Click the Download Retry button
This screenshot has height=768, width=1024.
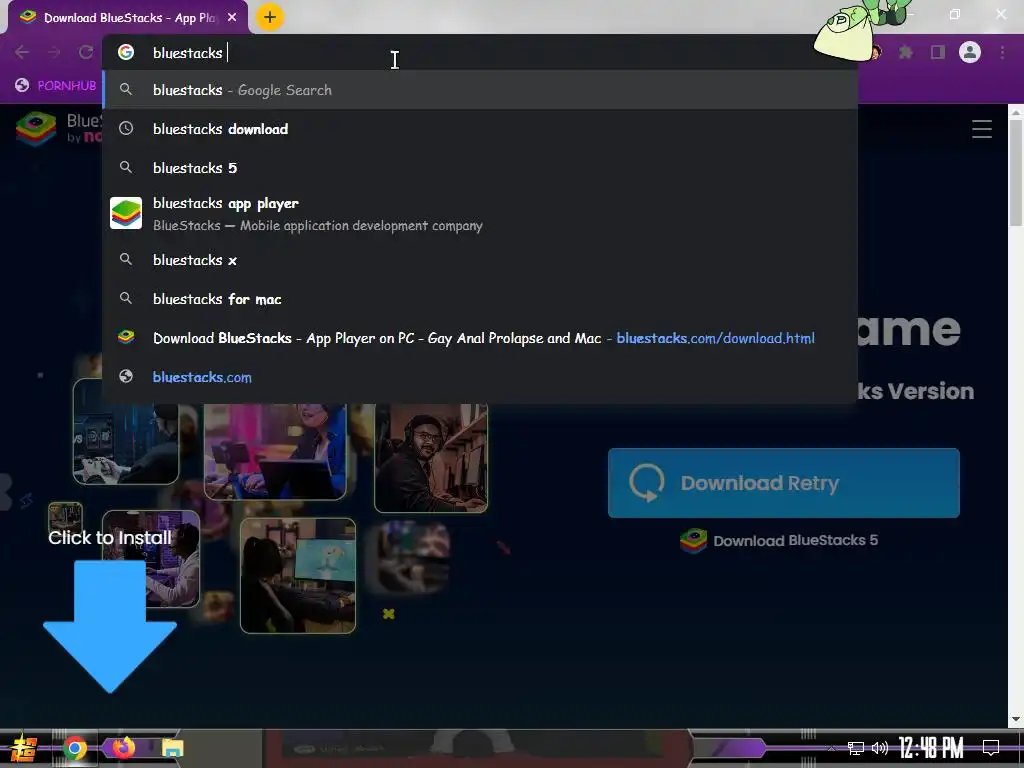tap(784, 483)
